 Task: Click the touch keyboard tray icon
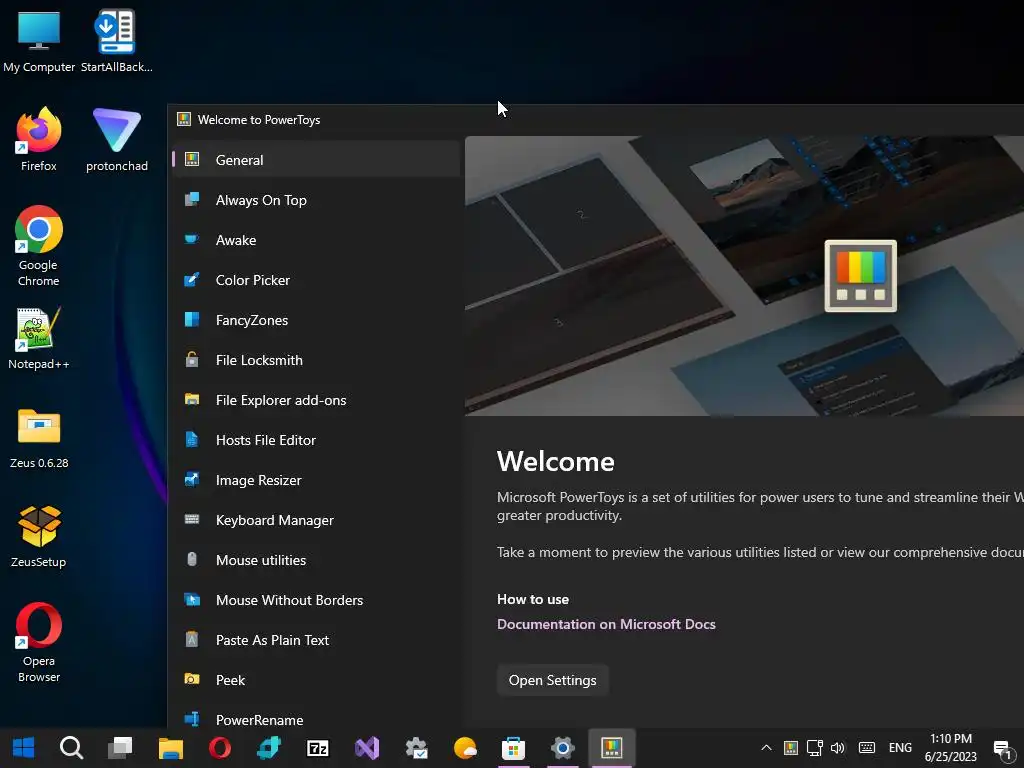pos(867,748)
